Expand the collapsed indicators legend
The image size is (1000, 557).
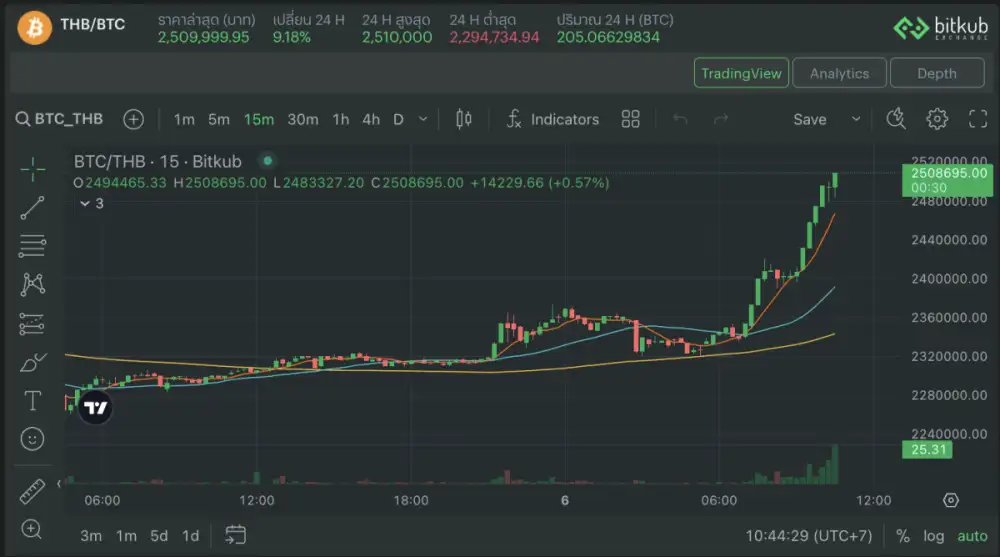click(x=91, y=203)
